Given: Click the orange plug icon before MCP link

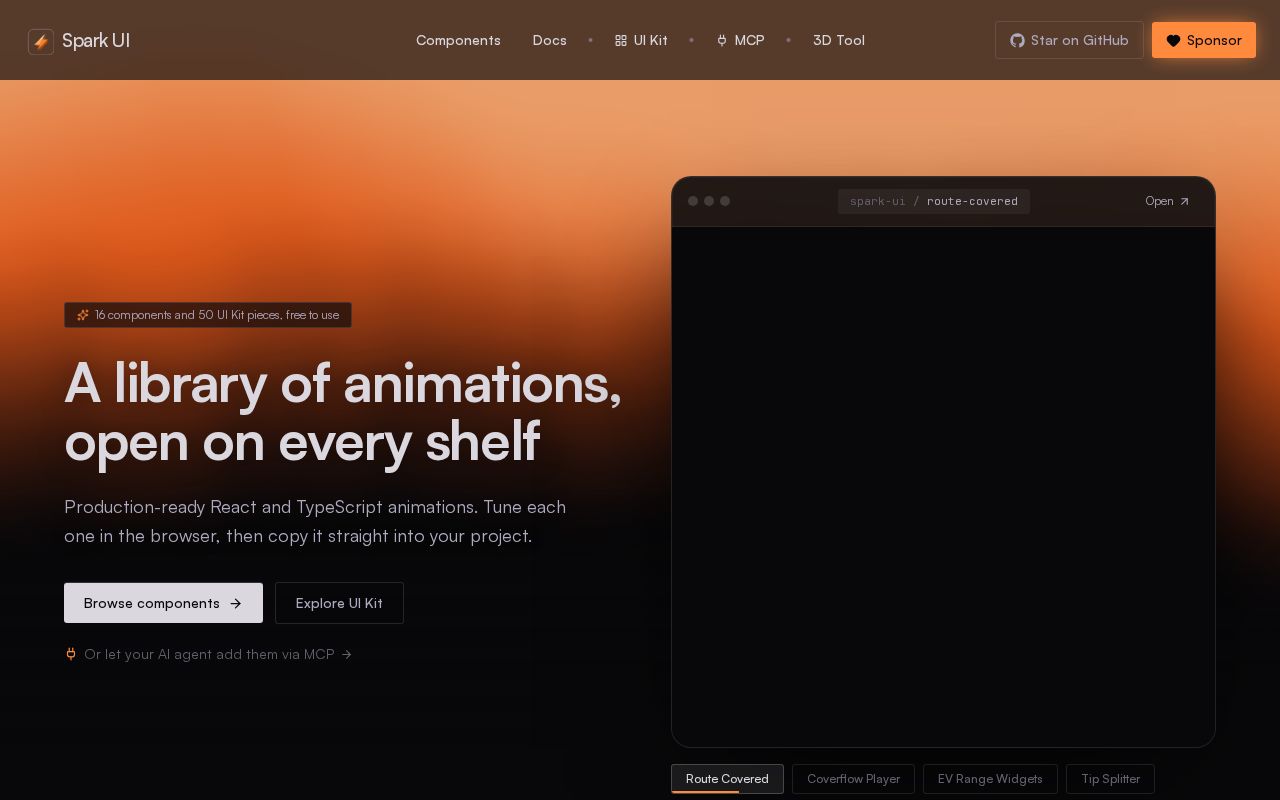Looking at the screenshot, I should [71, 654].
